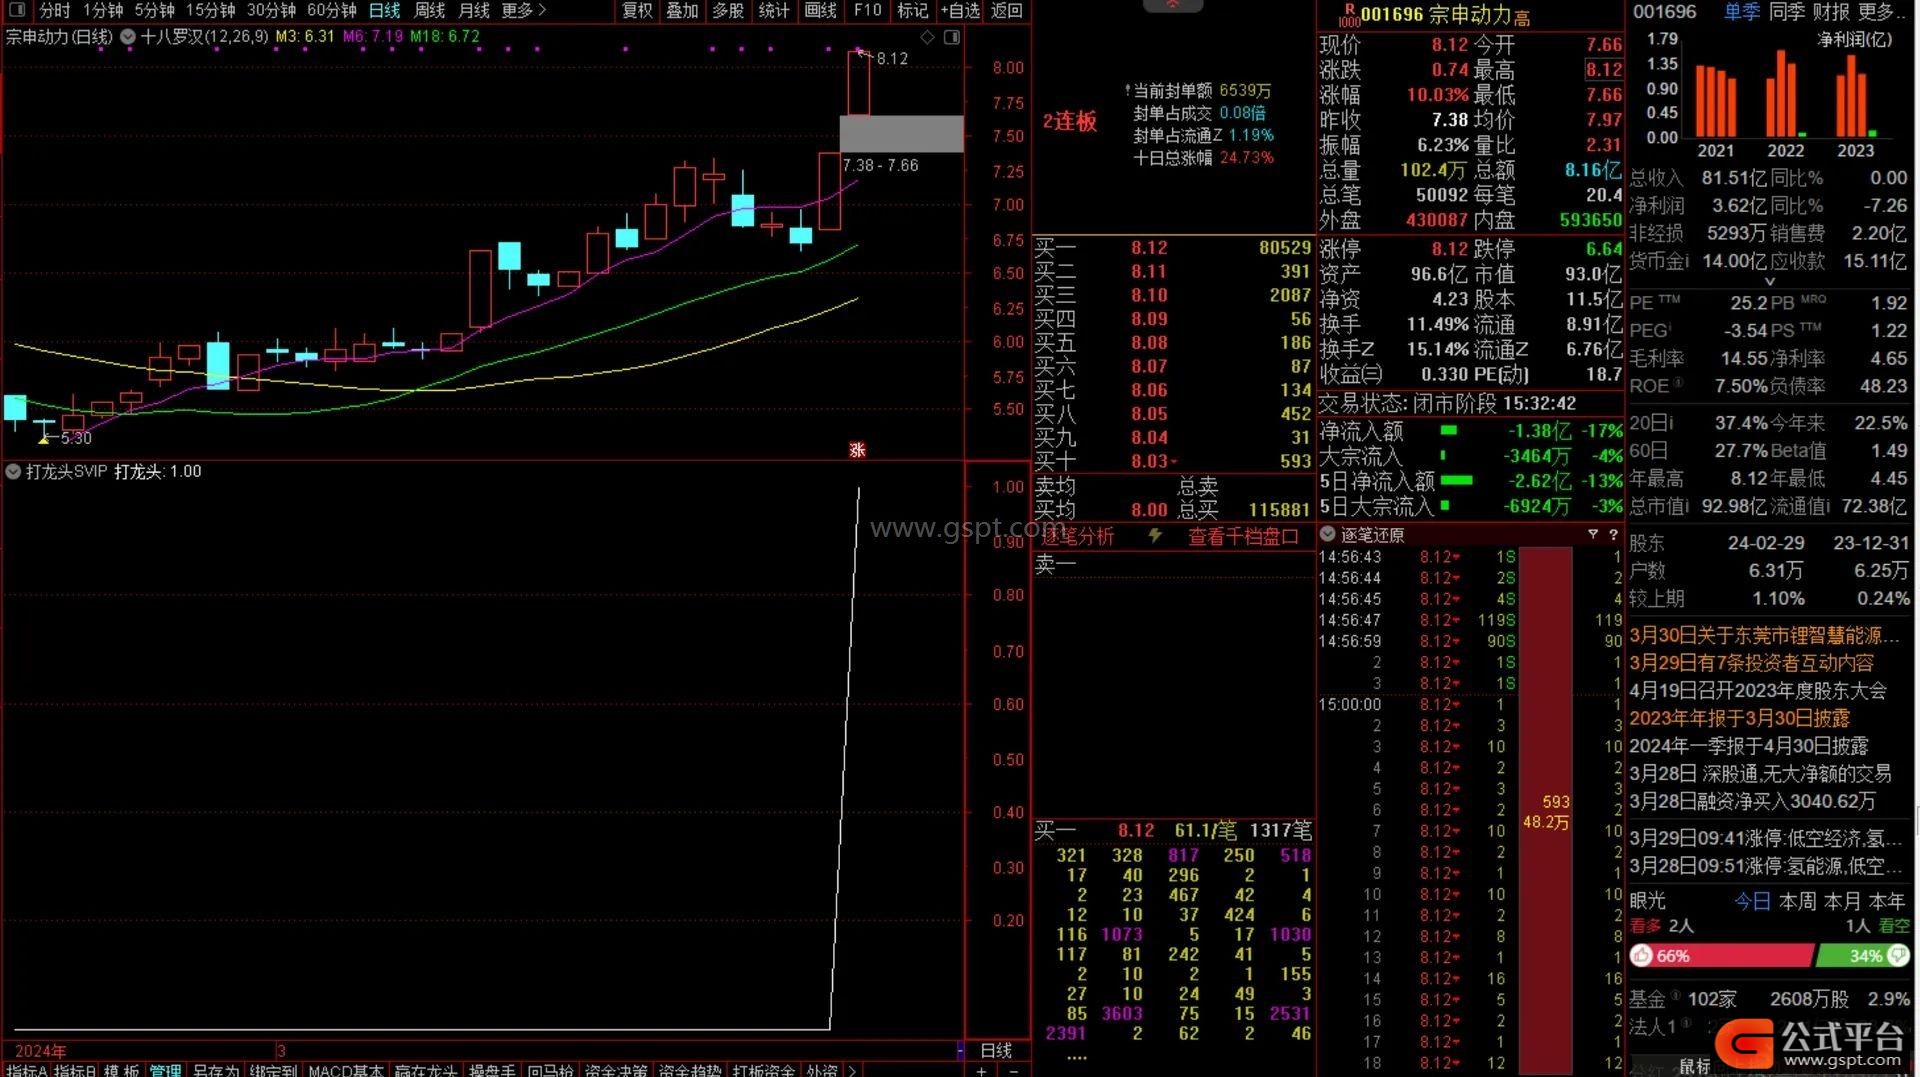The height and width of the screenshot is (1077, 1920).
Task: Select the 60分钟 period tab
Action: [x=332, y=10]
